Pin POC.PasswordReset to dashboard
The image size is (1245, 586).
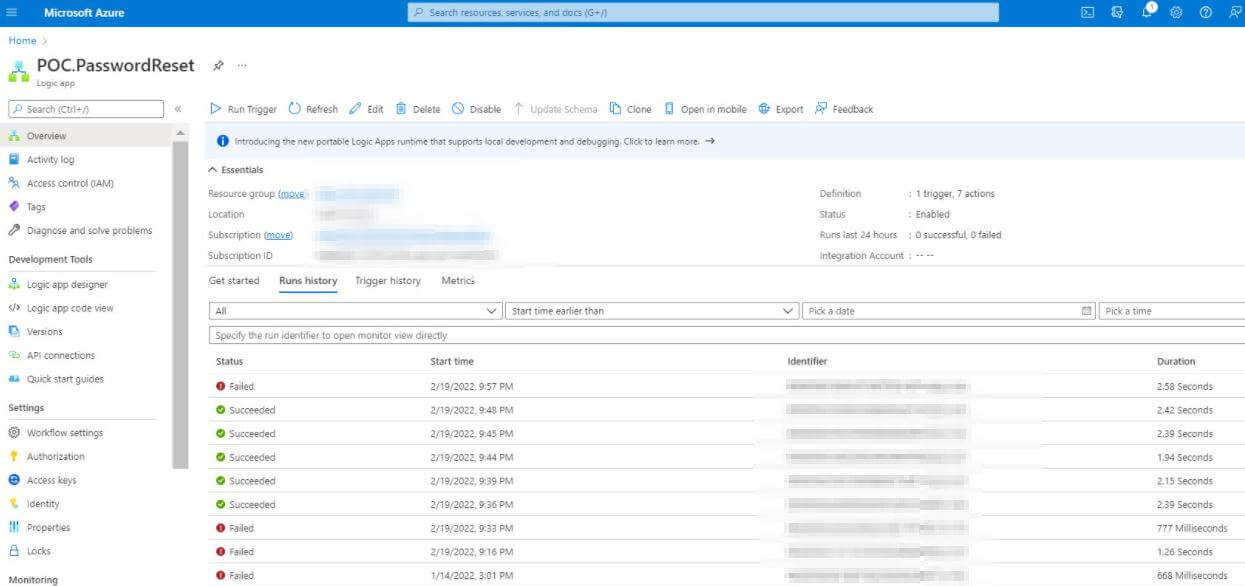(x=216, y=64)
